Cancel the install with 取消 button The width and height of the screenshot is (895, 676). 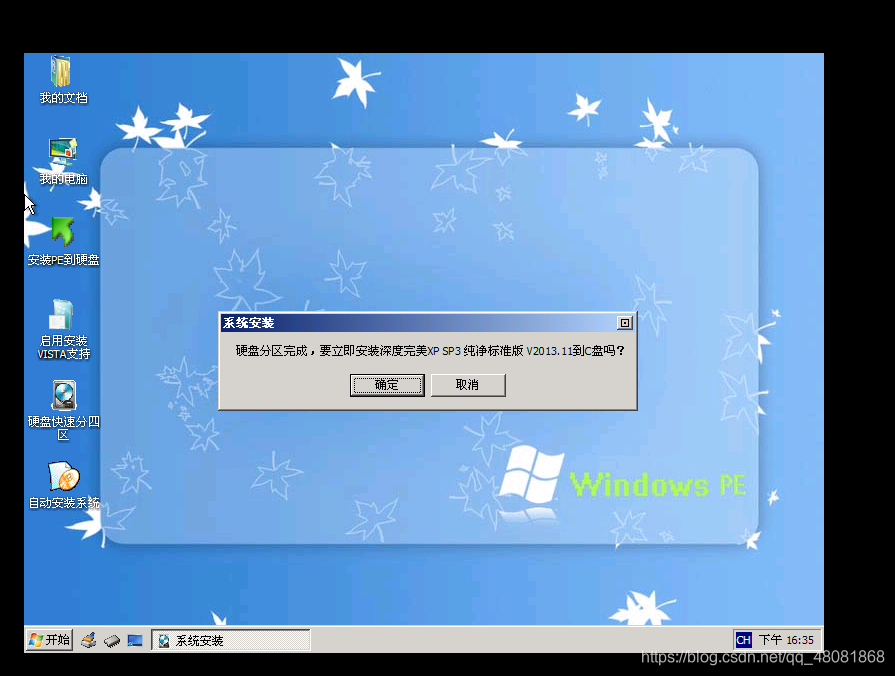[x=468, y=385]
